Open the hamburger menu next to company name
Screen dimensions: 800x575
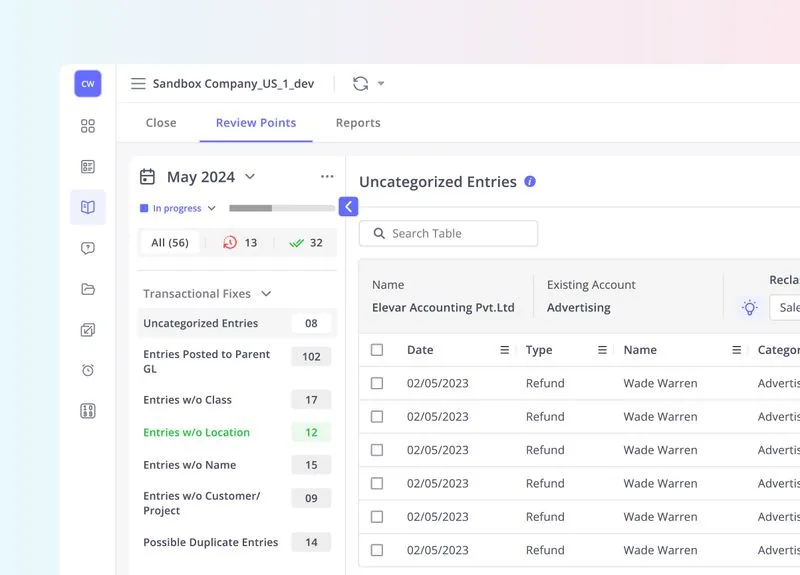click(138, 84)
